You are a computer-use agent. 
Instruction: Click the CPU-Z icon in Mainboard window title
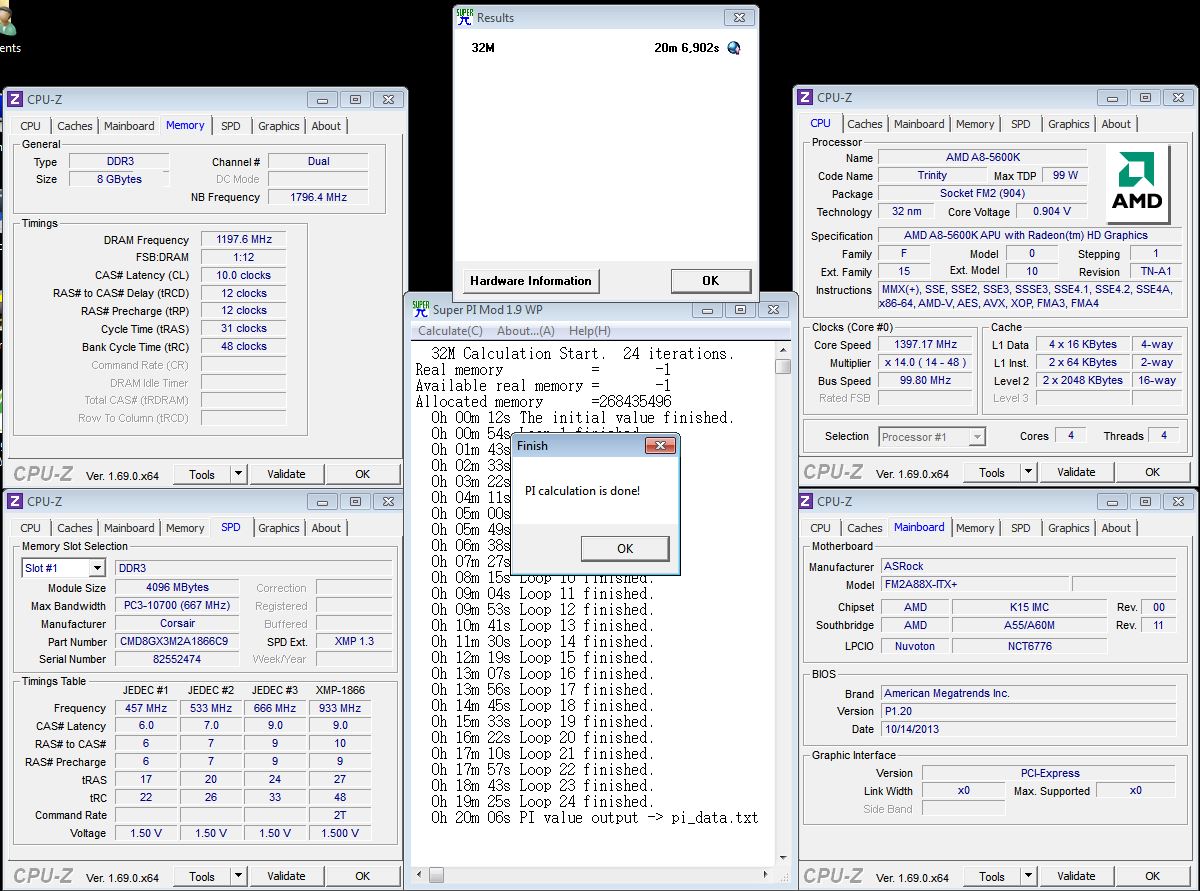point(805,501)
